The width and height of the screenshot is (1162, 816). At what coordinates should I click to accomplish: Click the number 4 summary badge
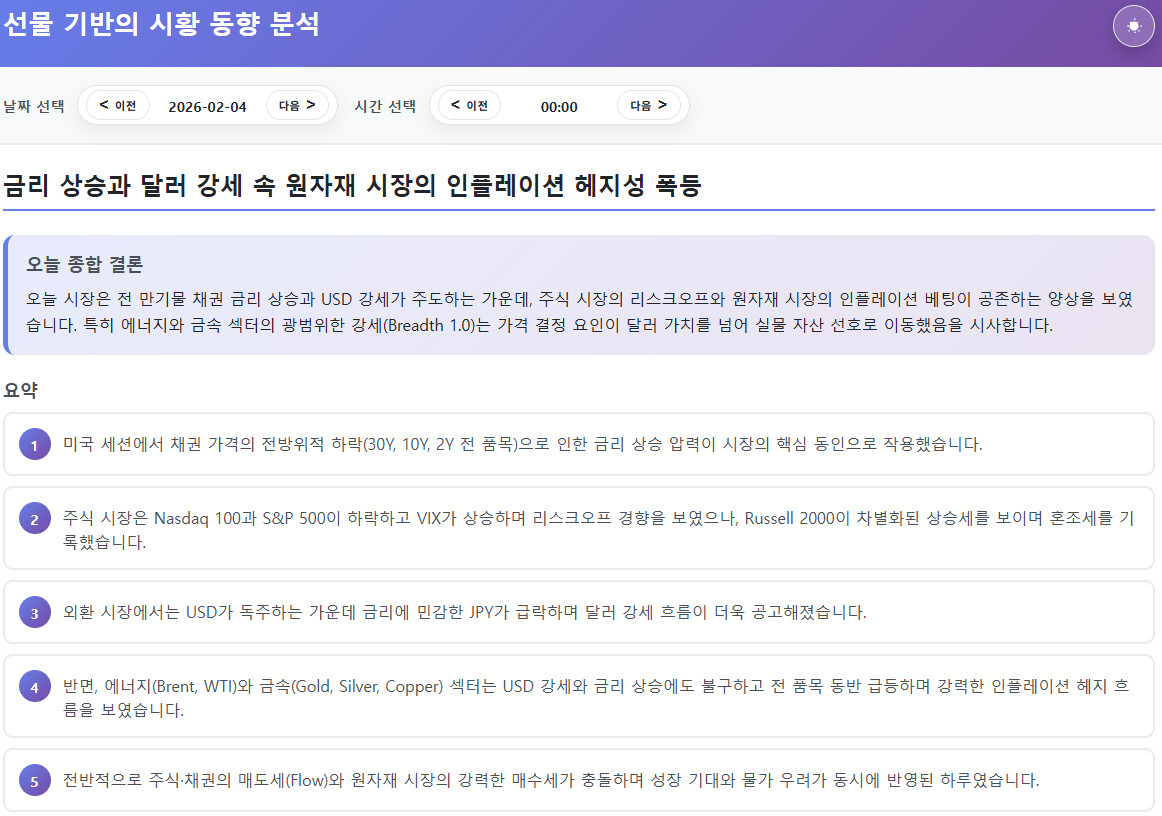(34, 687)
